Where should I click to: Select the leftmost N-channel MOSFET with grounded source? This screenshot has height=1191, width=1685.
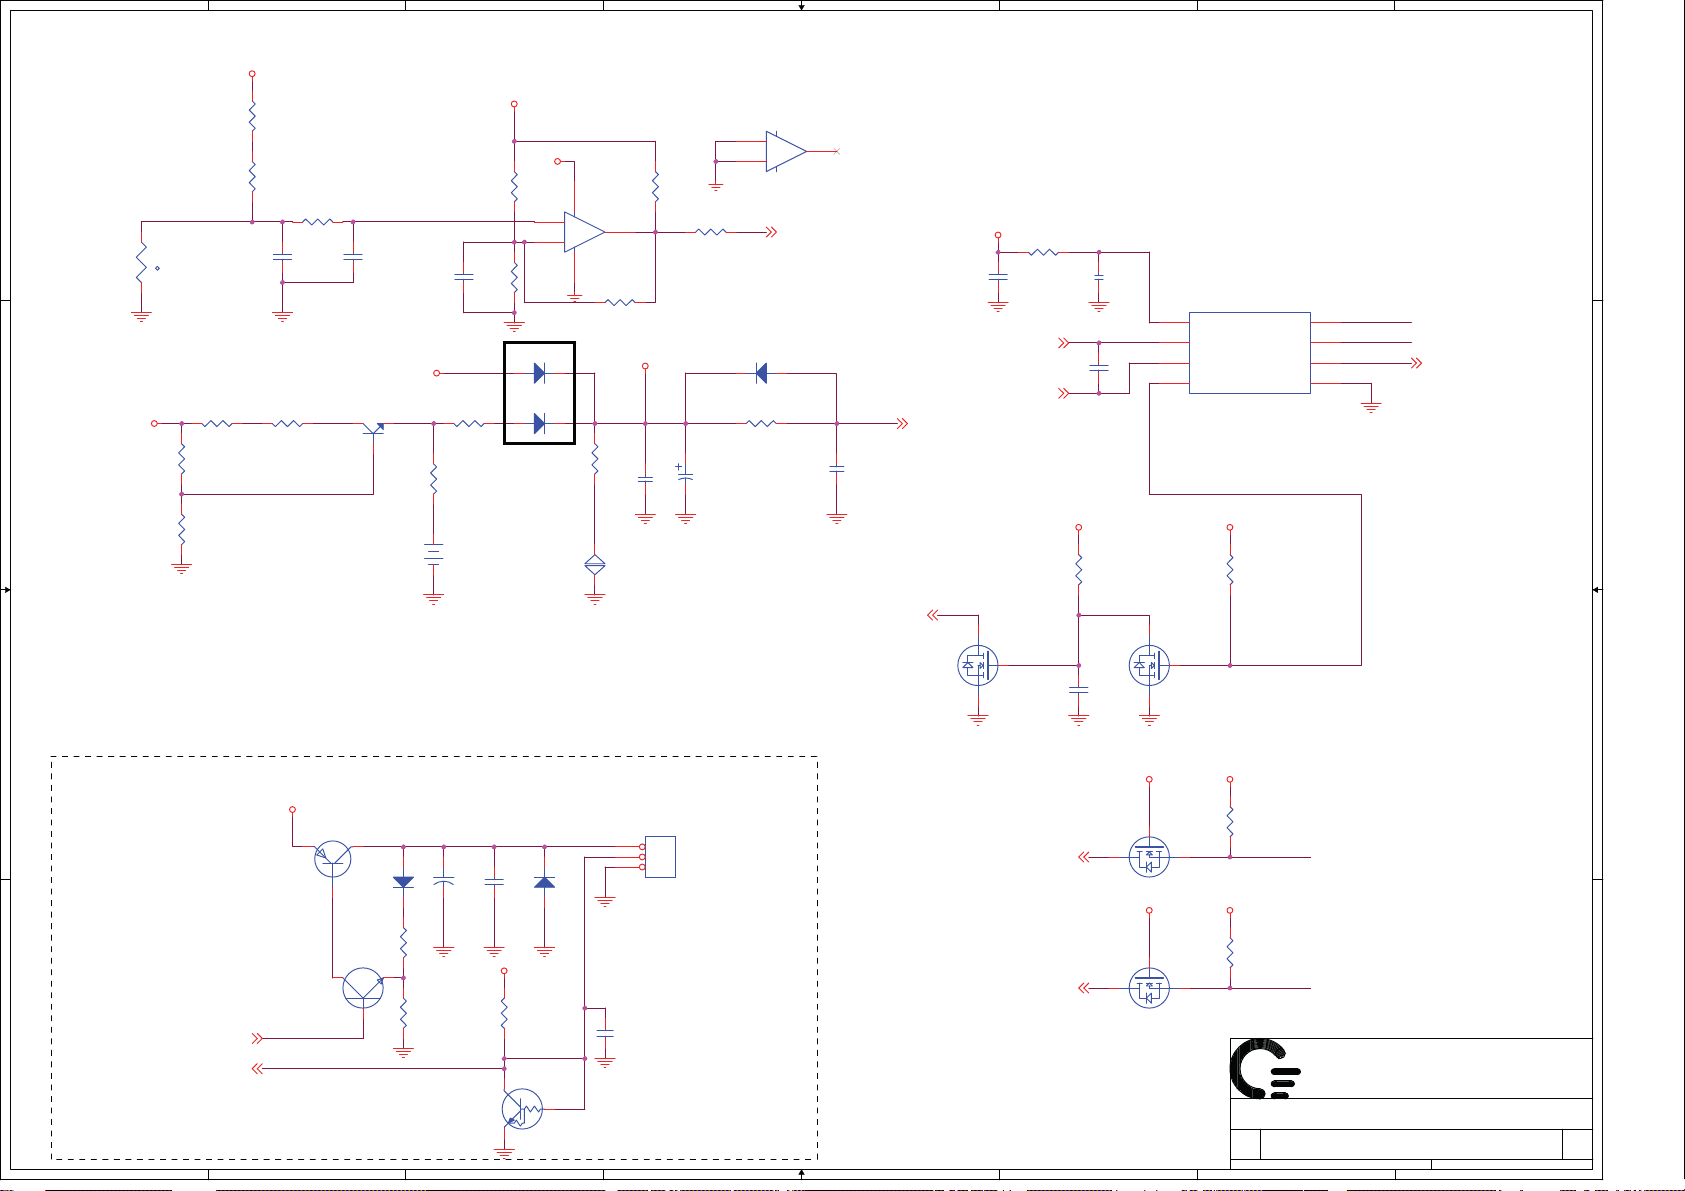(978, 665)
